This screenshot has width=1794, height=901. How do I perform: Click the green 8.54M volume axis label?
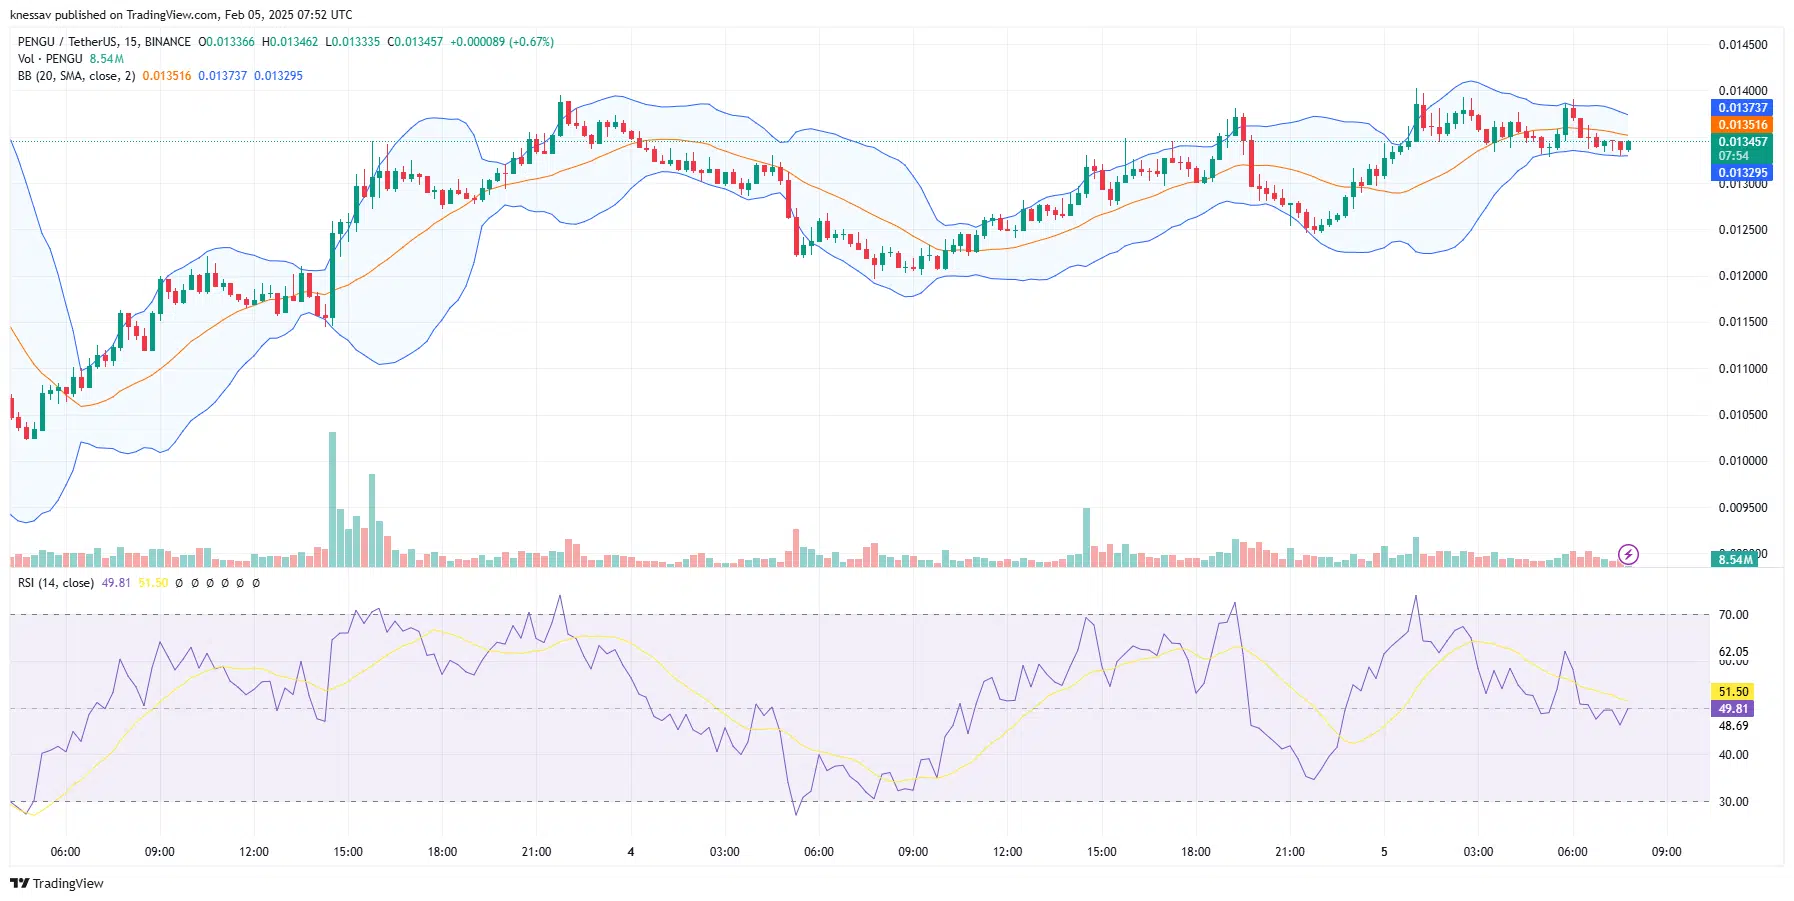[x=1735, y=559]
